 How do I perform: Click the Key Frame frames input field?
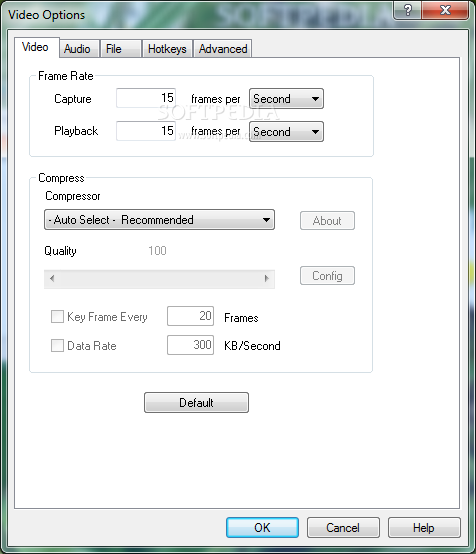[190, 316]
